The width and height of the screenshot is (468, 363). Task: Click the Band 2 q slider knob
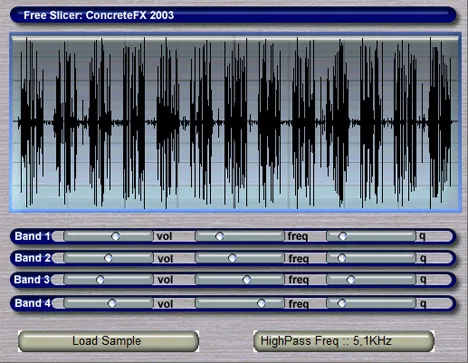click(x=342, y=258)
